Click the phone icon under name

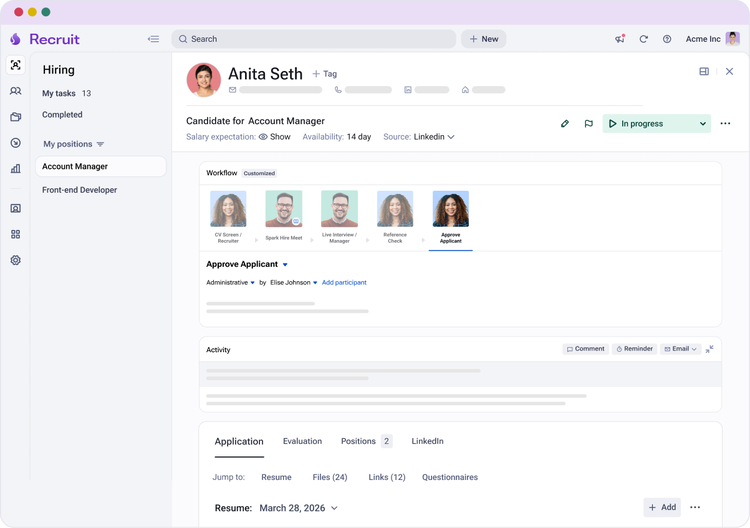(338, 89)
